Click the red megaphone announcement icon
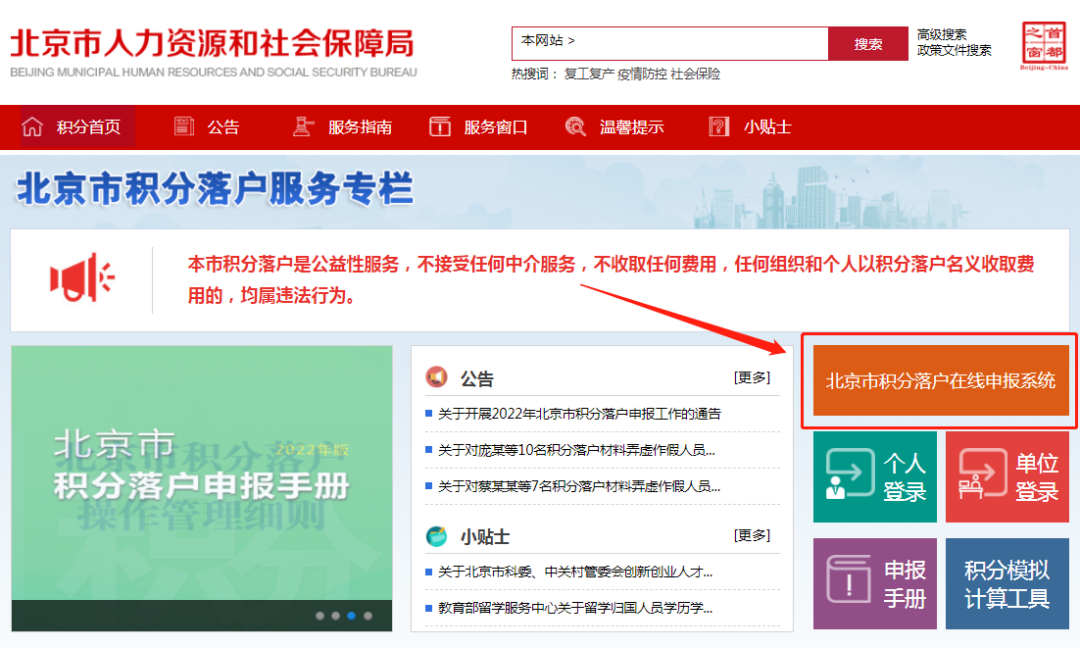Viewport: 1080px width, 648px height. 82,278
